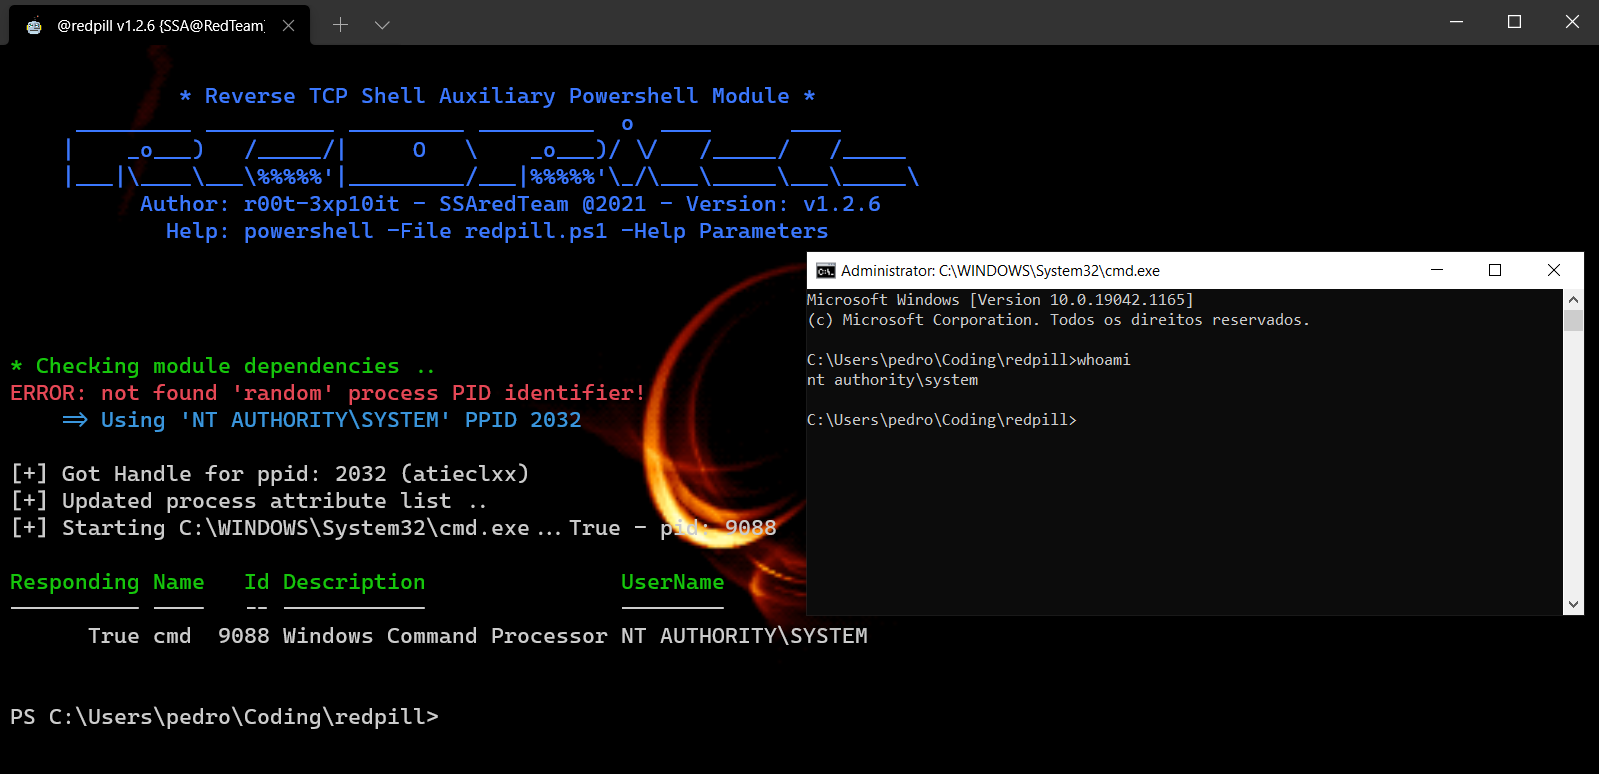Click the empty cmd prompt line
This screenshot has width=1599, height=774.
pos(942,420)
